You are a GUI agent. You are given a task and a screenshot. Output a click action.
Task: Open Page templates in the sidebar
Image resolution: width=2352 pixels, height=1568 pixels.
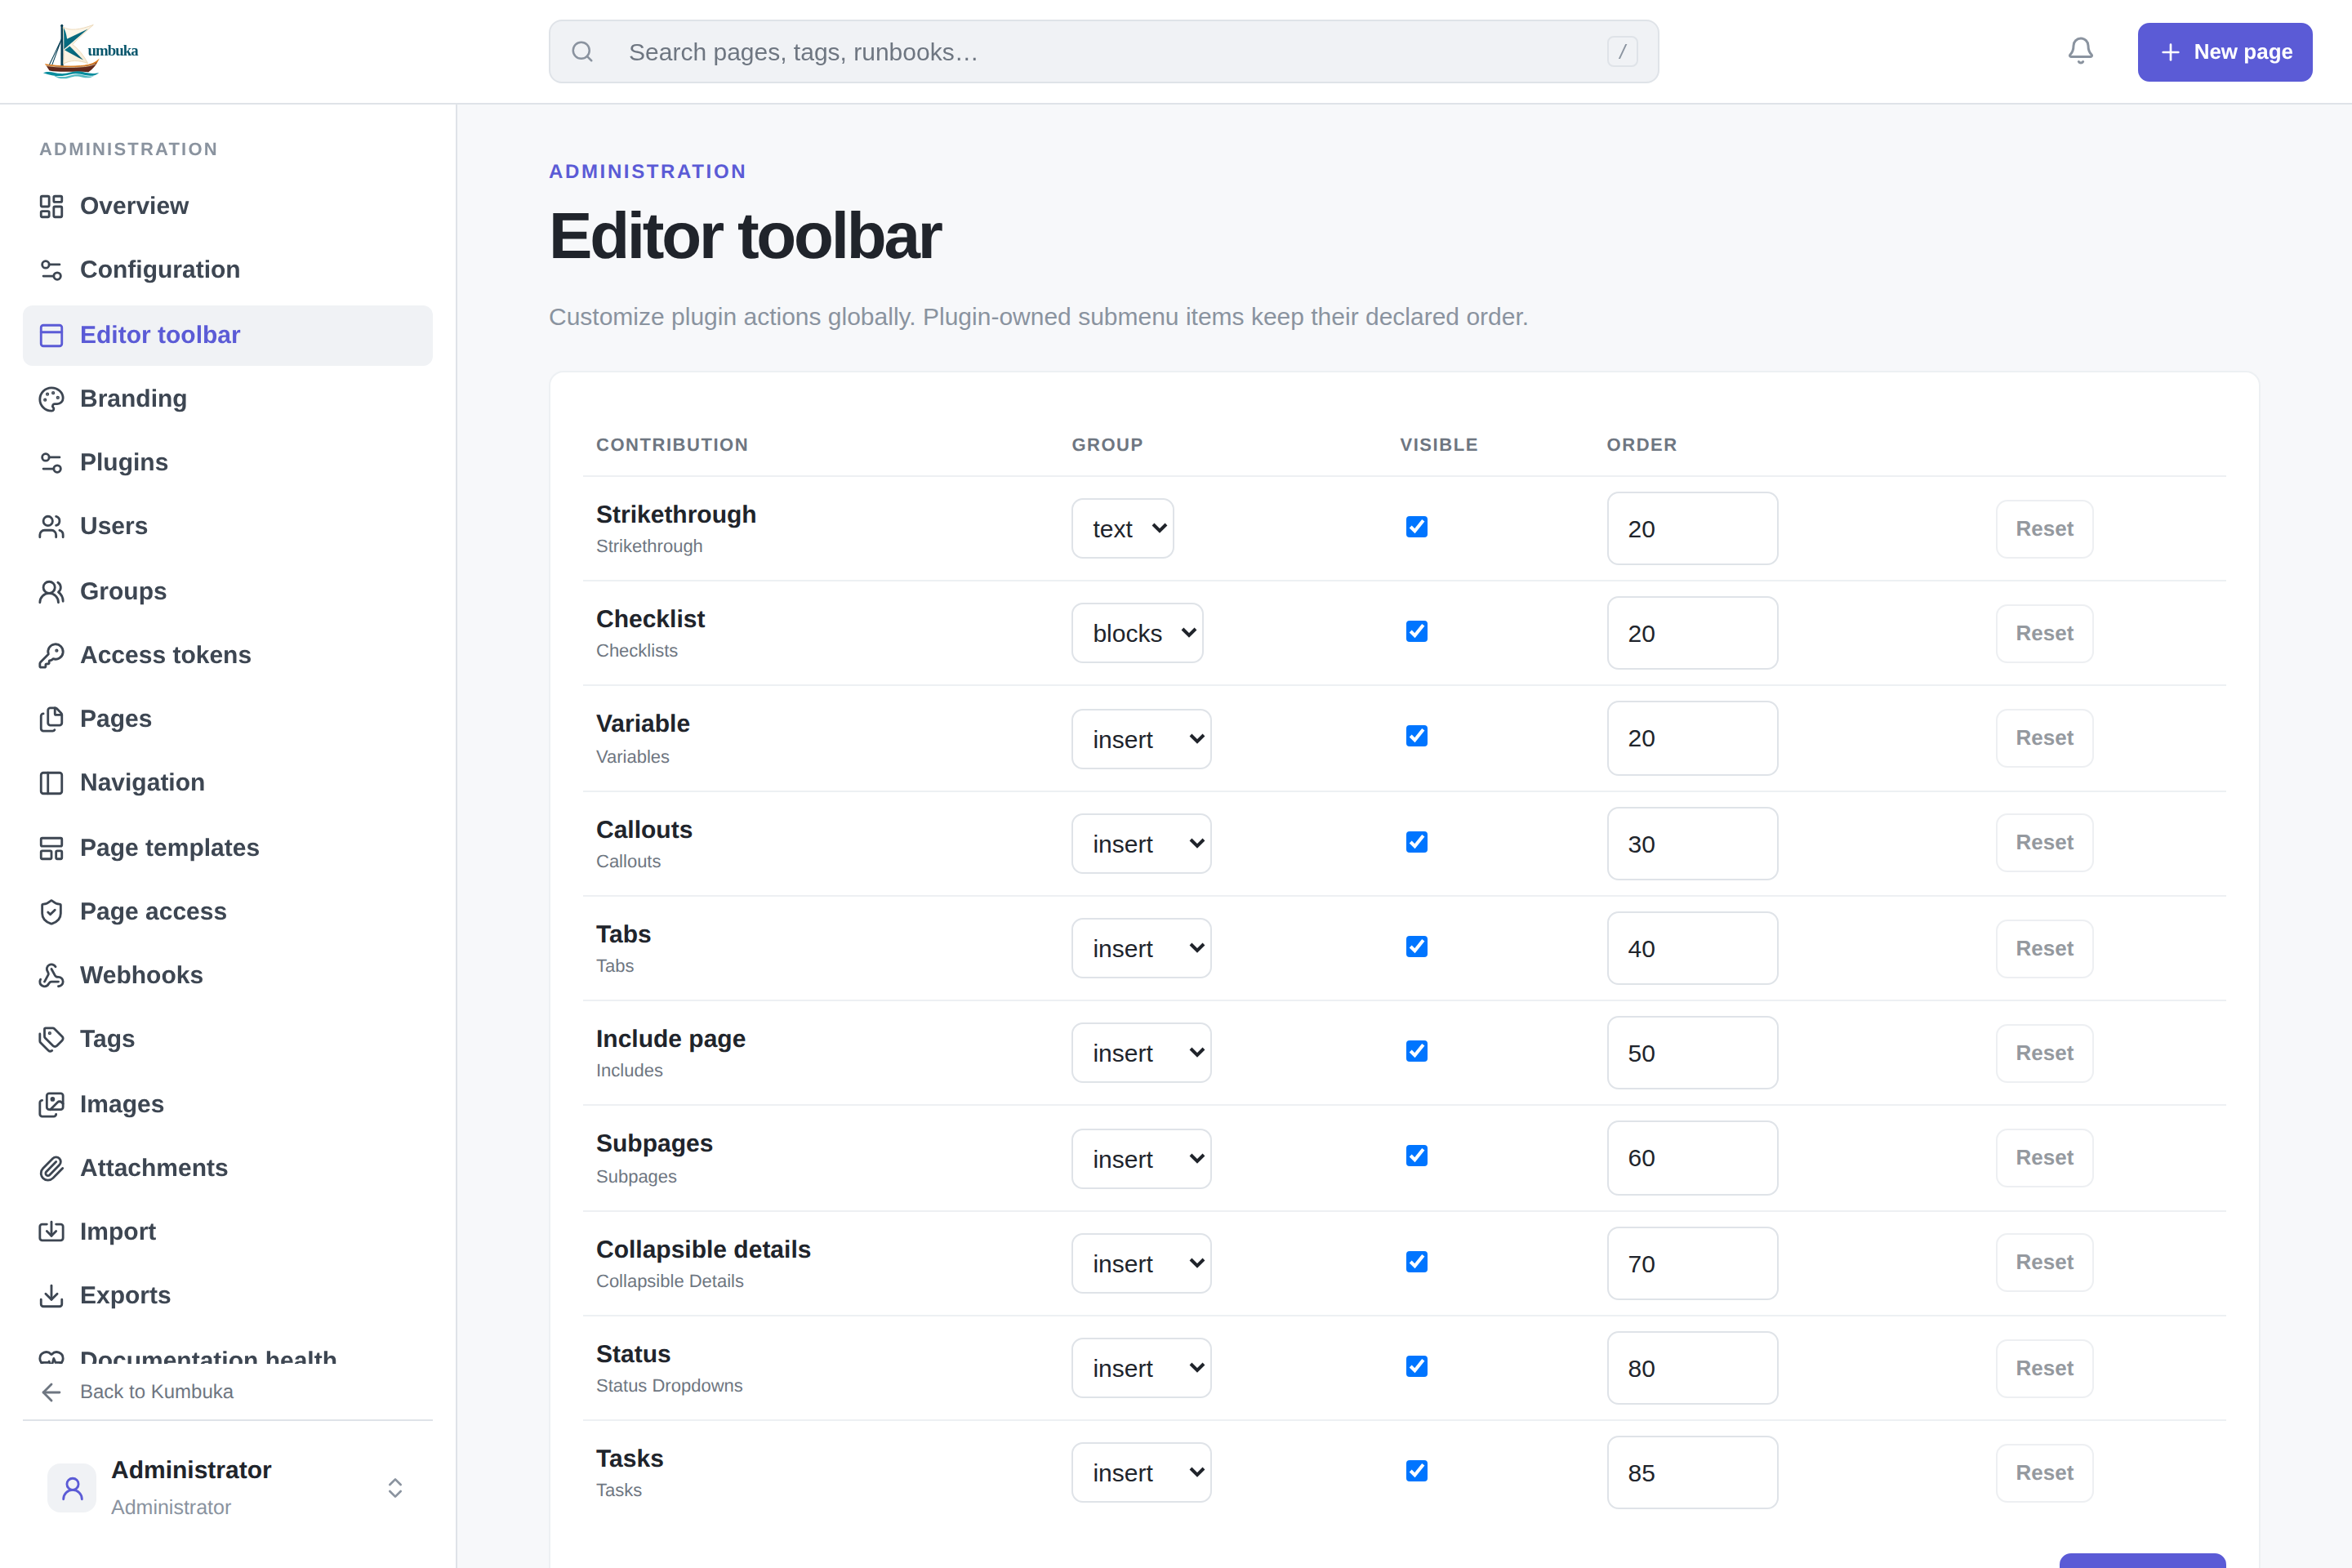click(227, 848)
